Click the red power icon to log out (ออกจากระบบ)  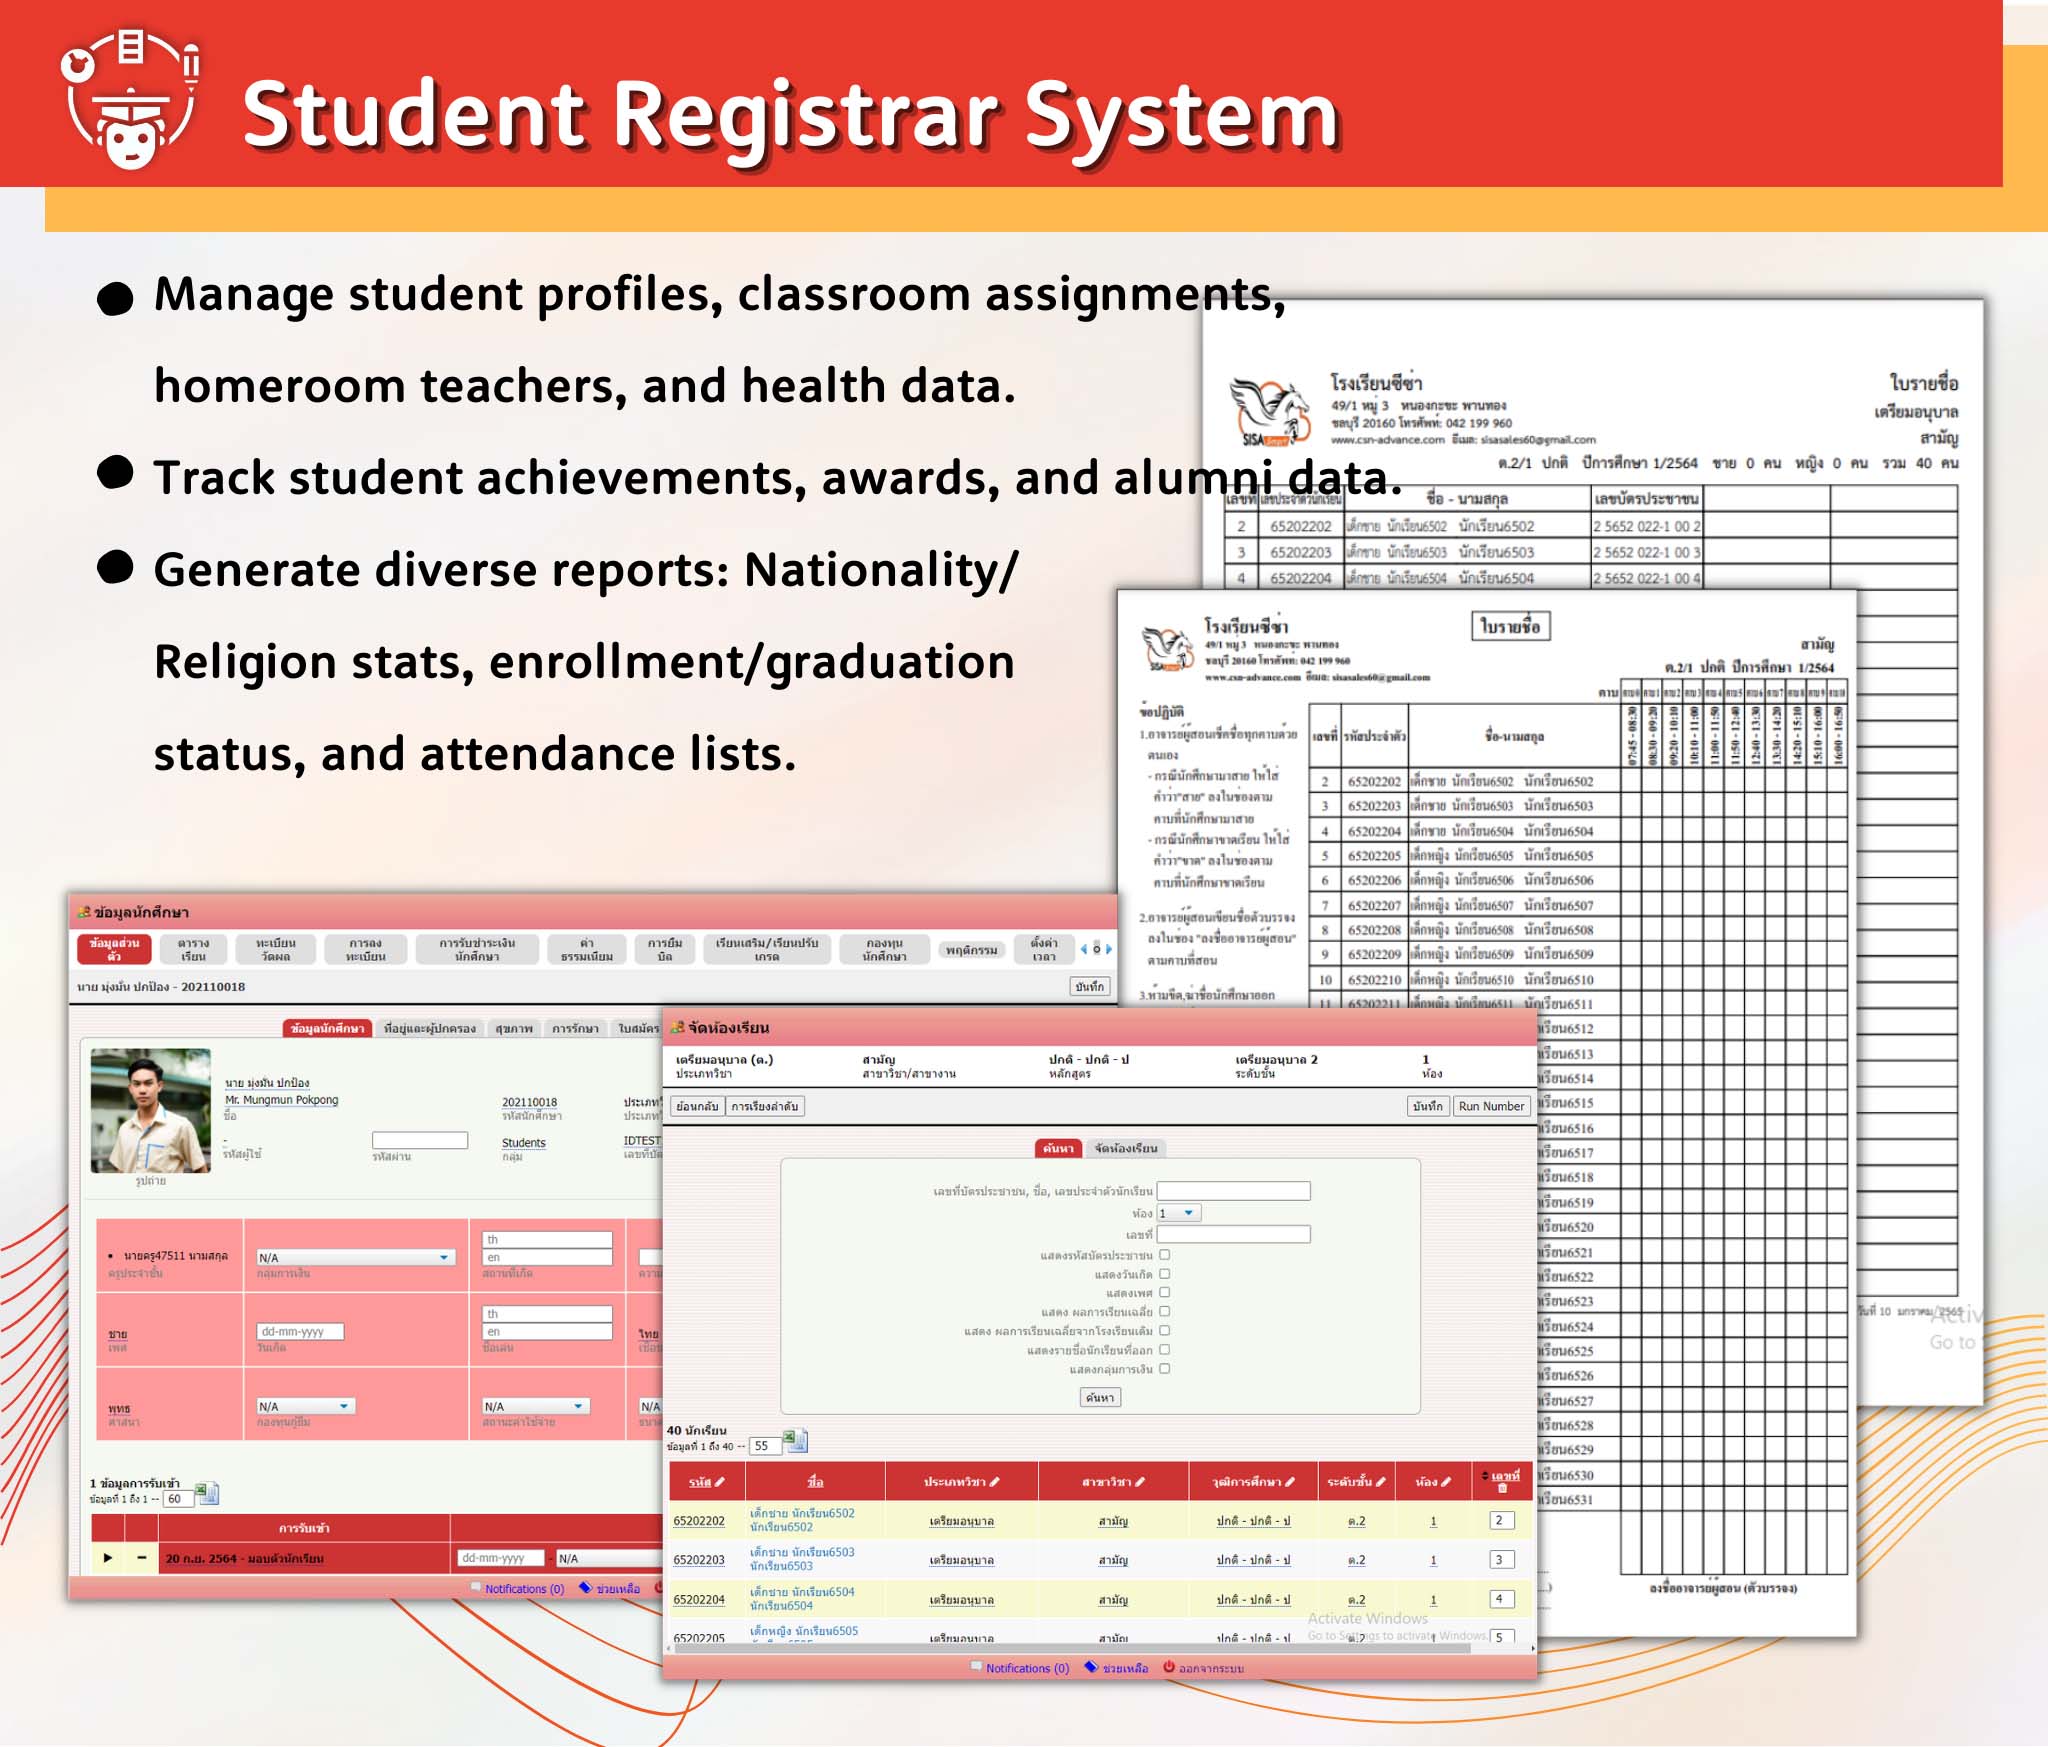click(x=1169, y=1667)
